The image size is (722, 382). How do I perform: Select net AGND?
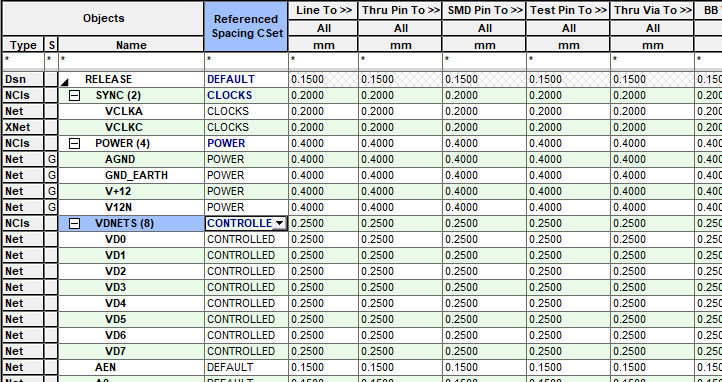[120, 160]
